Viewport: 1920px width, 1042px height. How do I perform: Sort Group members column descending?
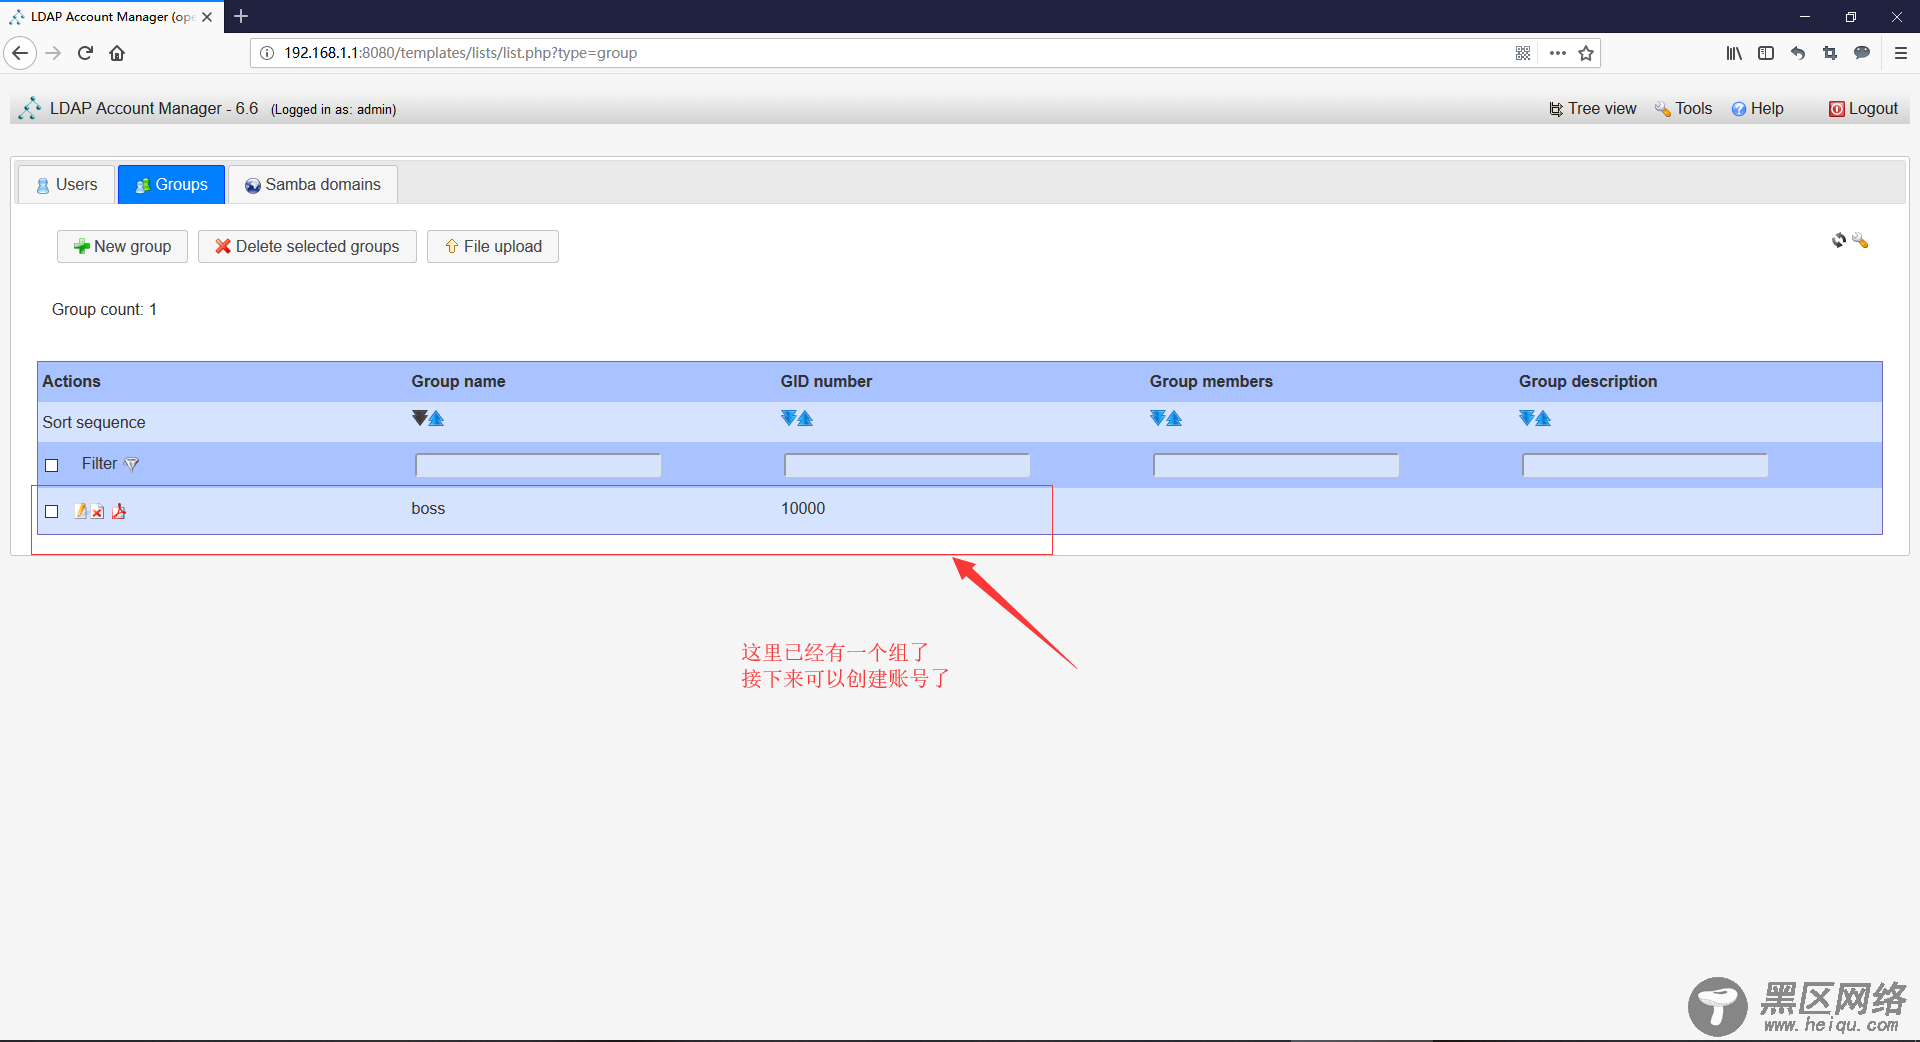click(x=1158, y=418)
